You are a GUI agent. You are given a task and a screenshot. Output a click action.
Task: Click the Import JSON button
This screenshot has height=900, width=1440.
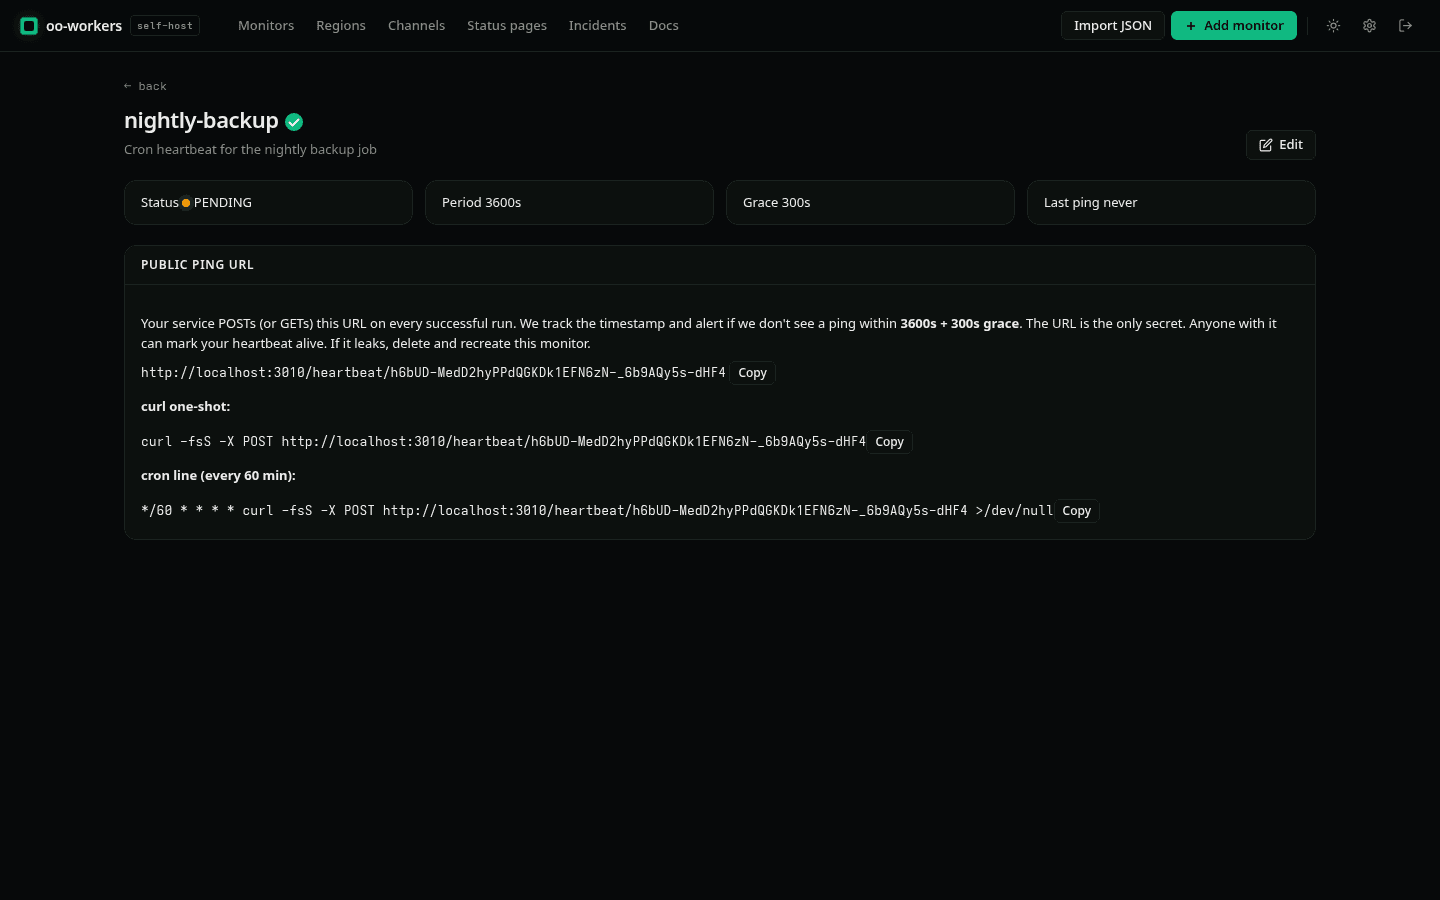1112,26
